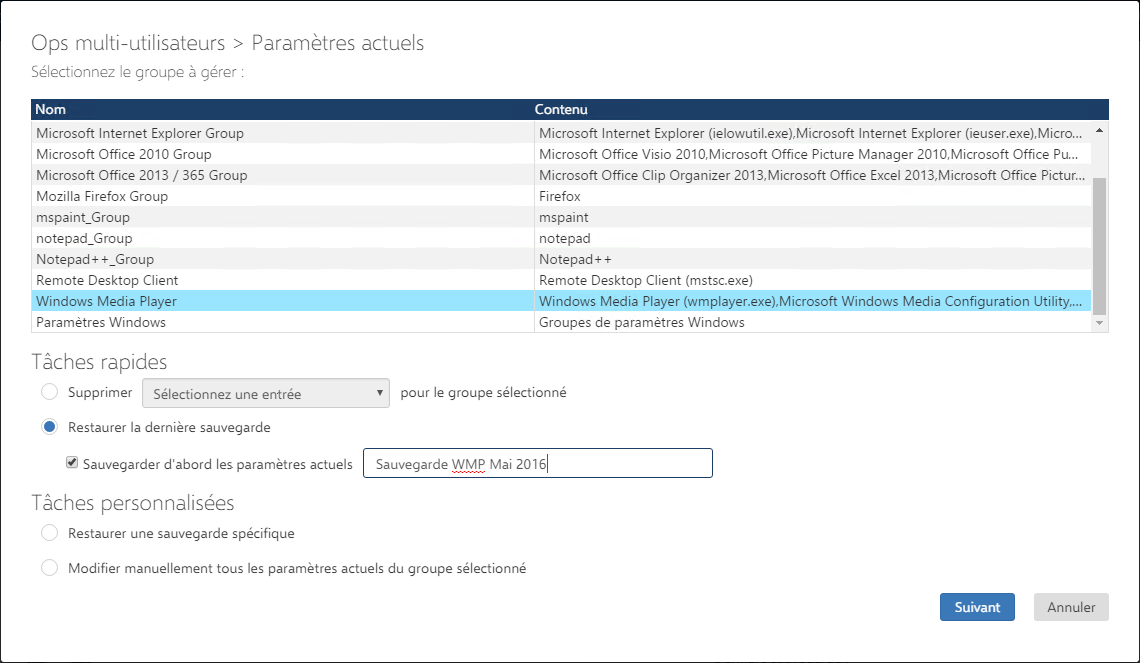Click Remote Desktop Client (mstsc.exe) cell
The width and height of the screenshot is (1140, 663).
click(x=813, y=280)
